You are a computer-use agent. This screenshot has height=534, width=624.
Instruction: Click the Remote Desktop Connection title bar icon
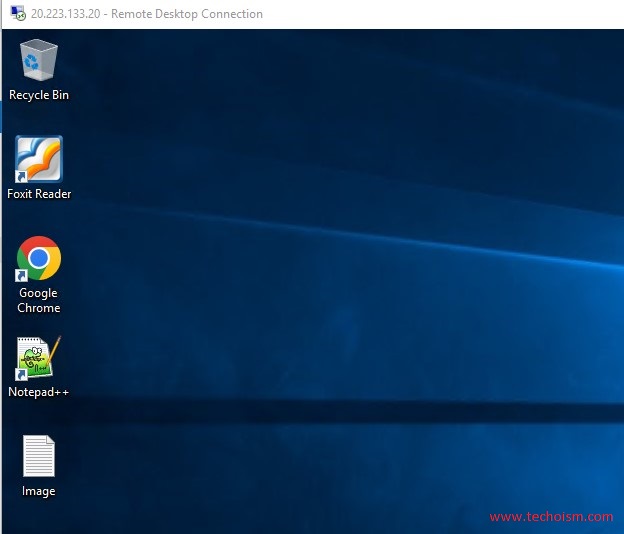coord(18,14)
